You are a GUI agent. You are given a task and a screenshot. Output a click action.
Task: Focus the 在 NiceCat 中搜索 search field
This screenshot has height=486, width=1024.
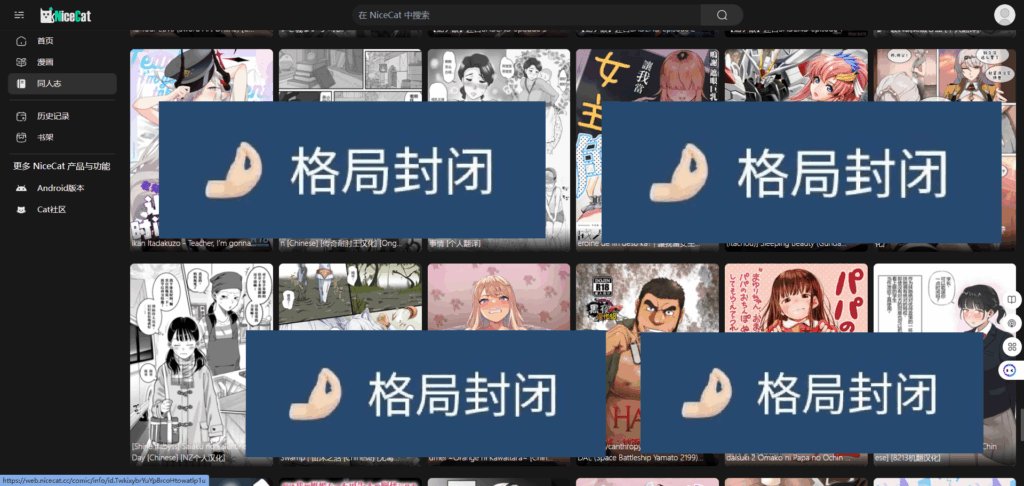526,15
